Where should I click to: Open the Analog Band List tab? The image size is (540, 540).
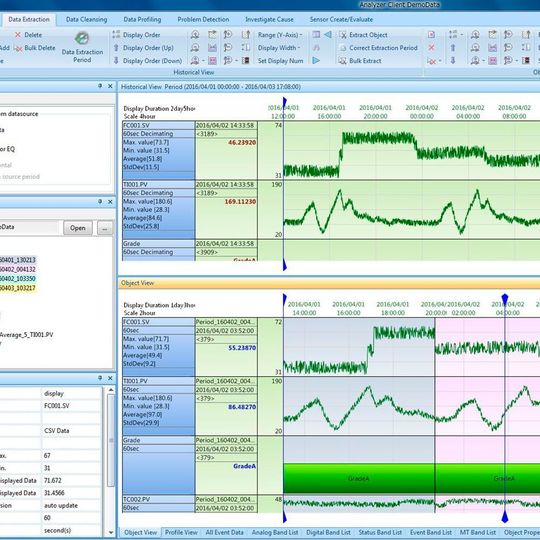tap(275, 532)
